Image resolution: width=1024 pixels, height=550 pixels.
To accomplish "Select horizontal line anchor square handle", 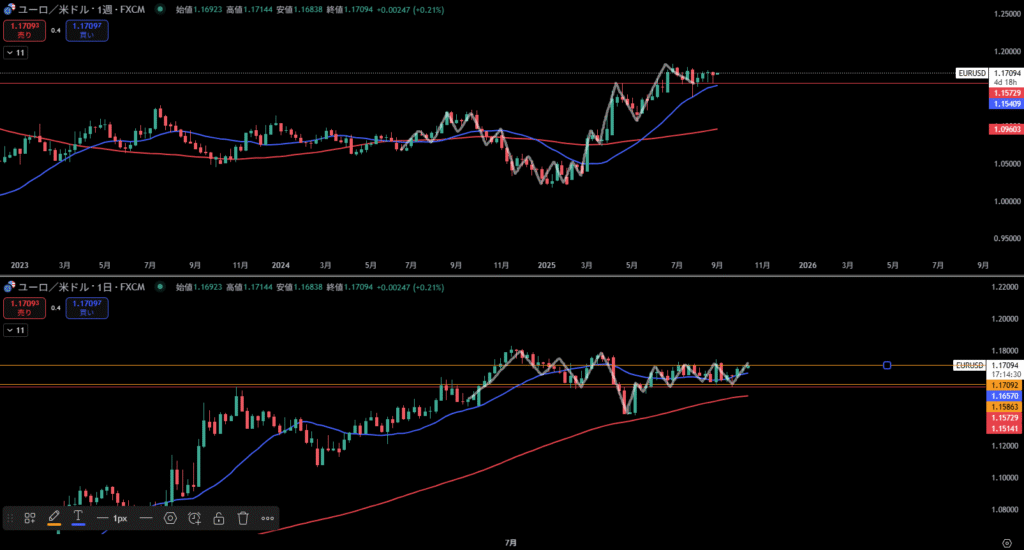I will click(x=887, y=365).
